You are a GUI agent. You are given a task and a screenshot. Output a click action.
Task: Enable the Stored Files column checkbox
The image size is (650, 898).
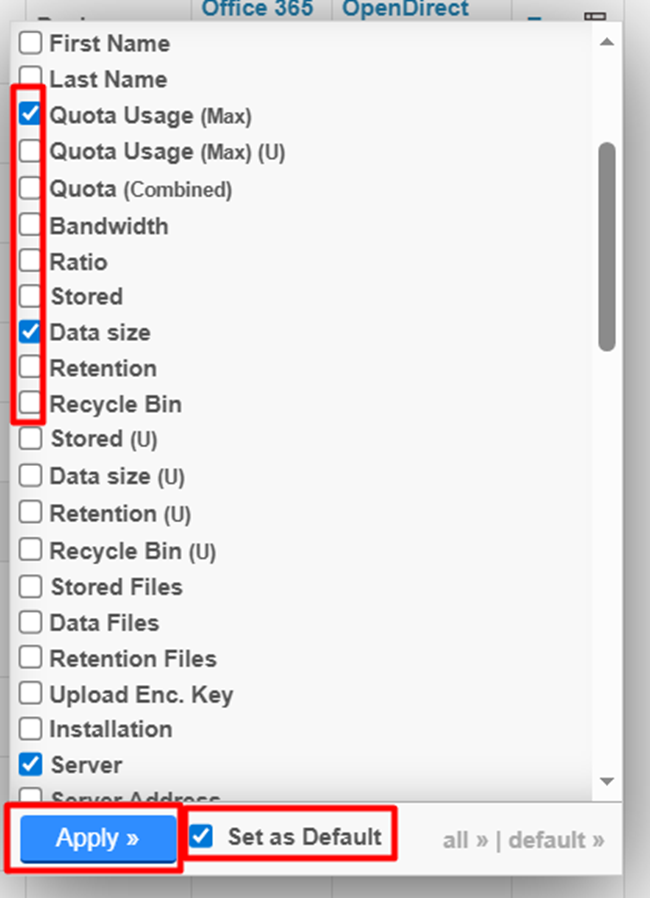click(x=31, y=586)
